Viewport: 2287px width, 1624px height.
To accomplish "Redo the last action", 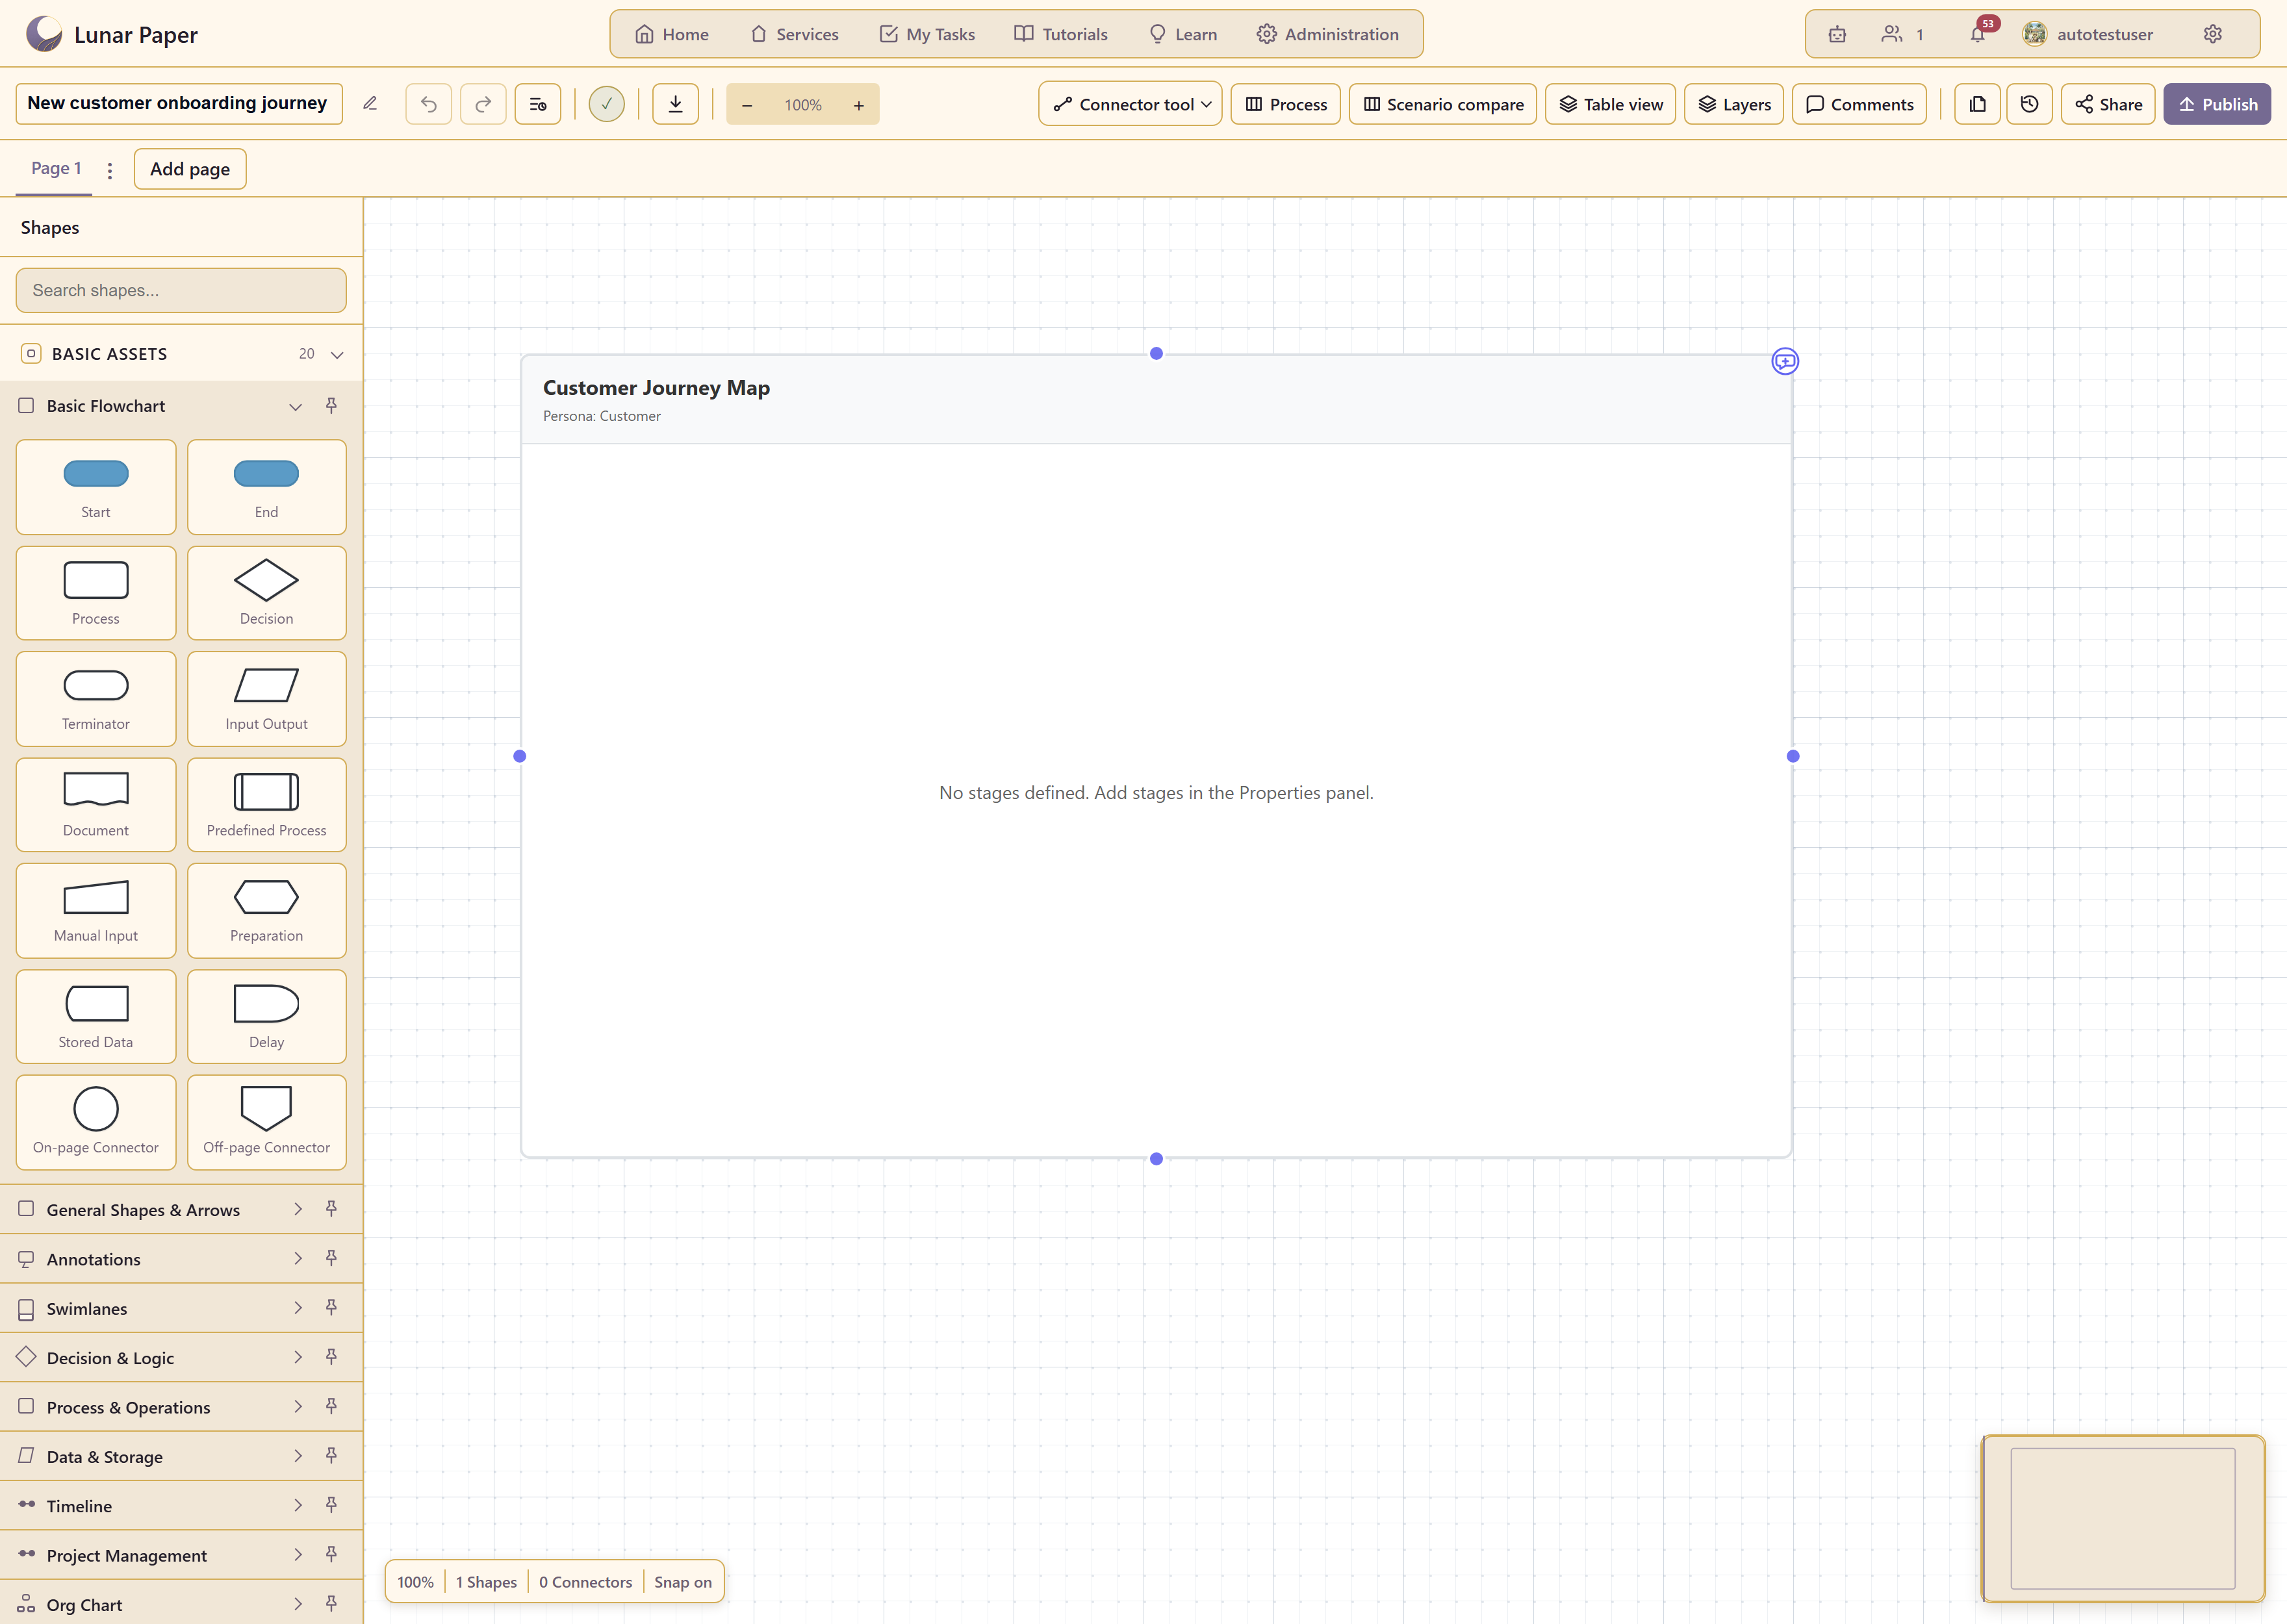I will point(483,104).
